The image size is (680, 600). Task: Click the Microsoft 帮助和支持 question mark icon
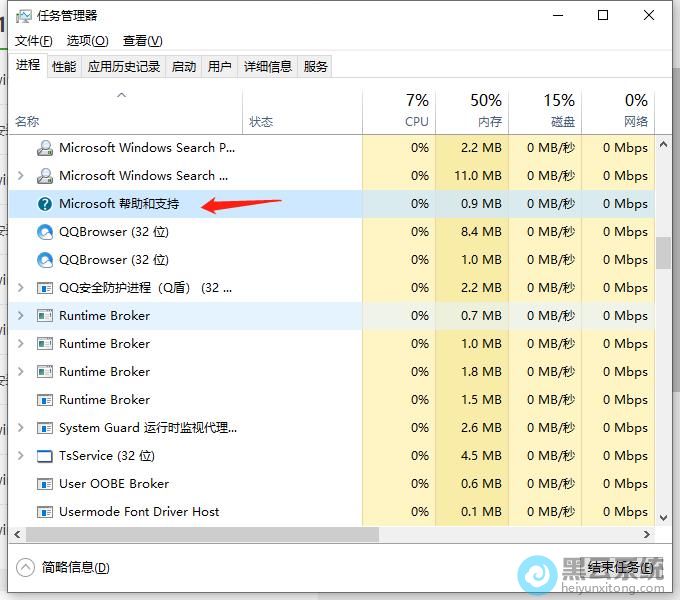pos(44,204)
